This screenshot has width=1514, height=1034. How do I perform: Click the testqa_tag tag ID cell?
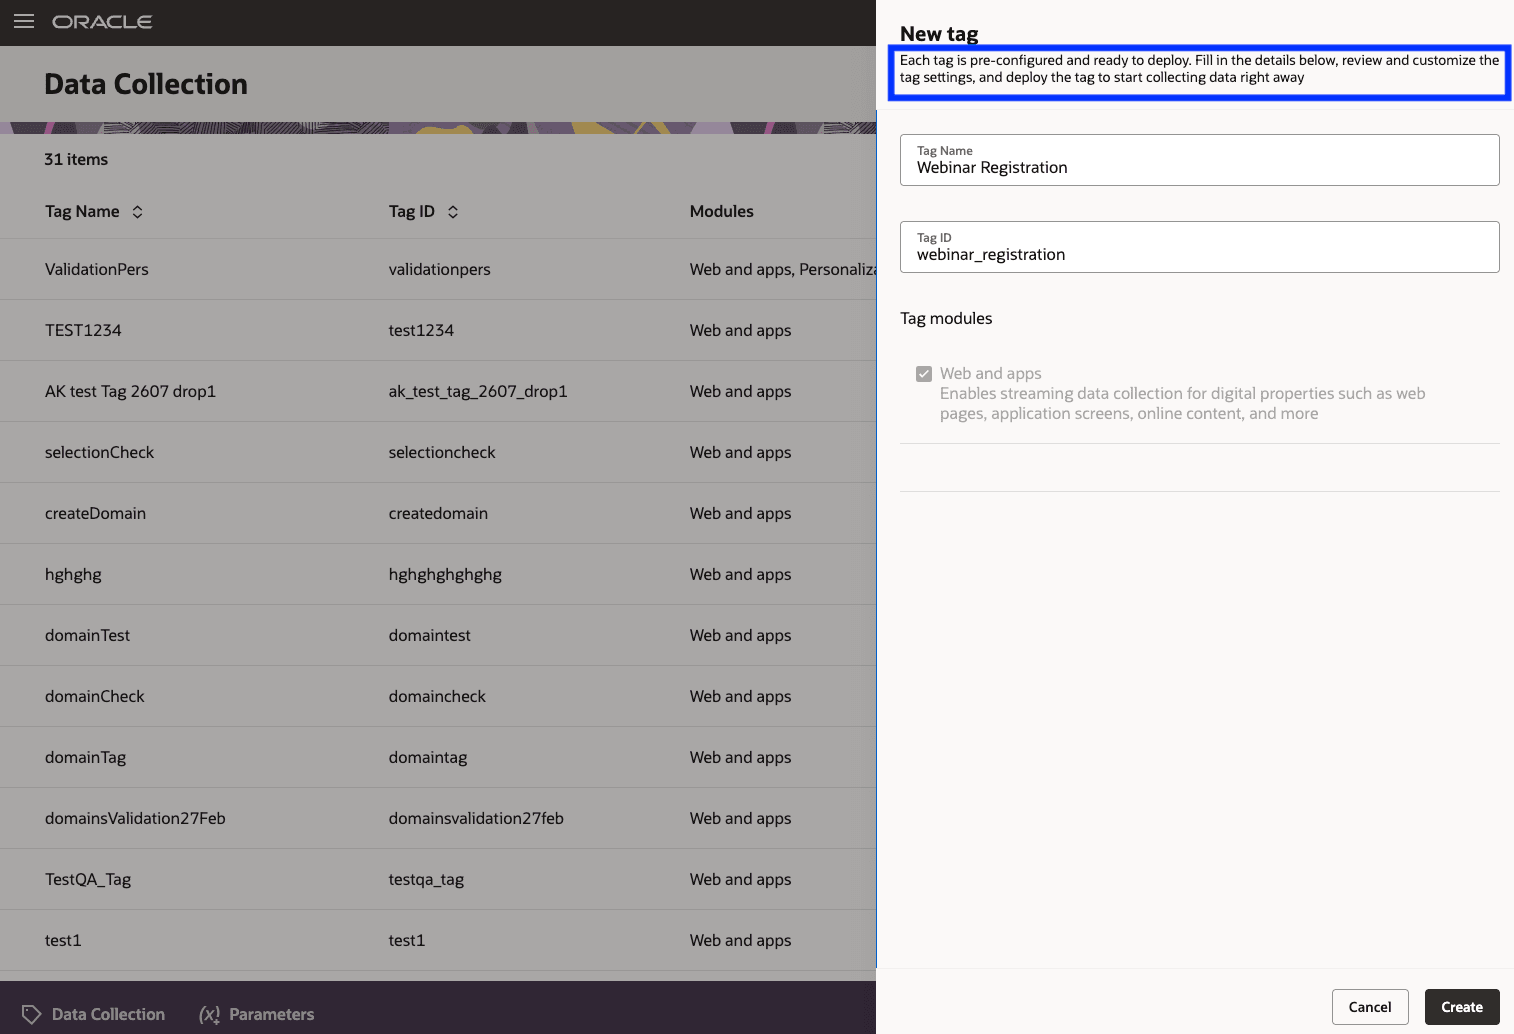426,879
